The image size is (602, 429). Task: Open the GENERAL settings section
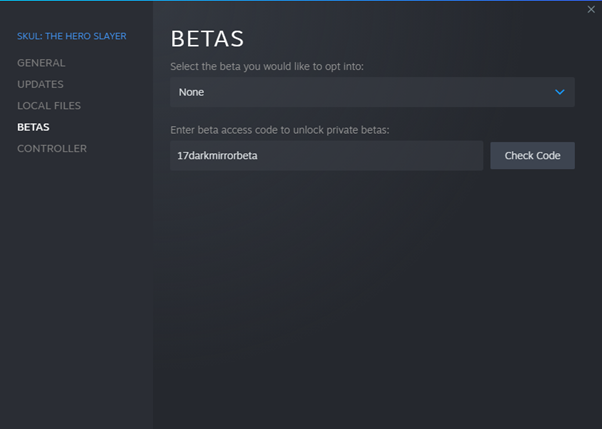tap(41, 63)
